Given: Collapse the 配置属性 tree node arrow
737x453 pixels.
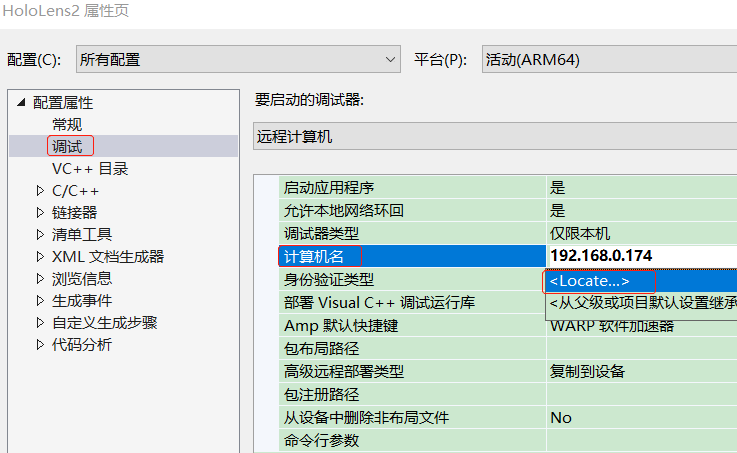Looking at the screenshot, I should coord(21,102).
